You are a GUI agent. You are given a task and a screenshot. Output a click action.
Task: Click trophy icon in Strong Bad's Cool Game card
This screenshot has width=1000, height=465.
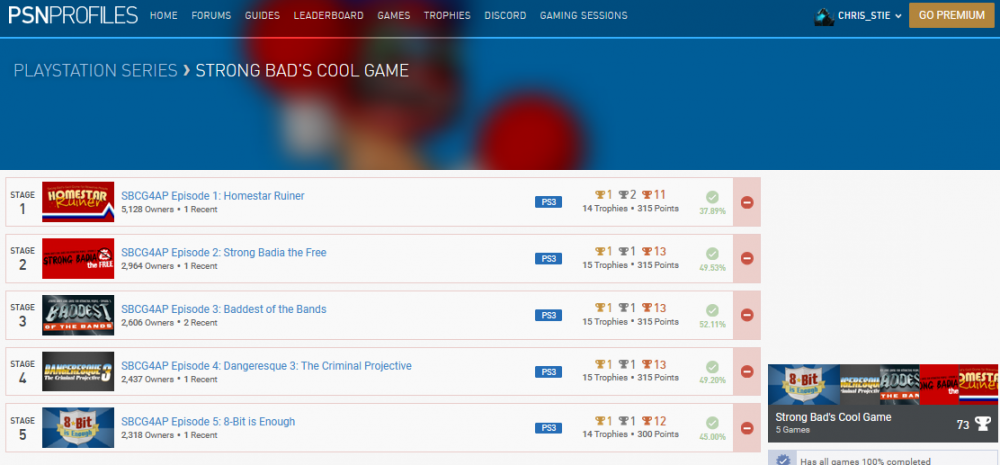point(982,423)
